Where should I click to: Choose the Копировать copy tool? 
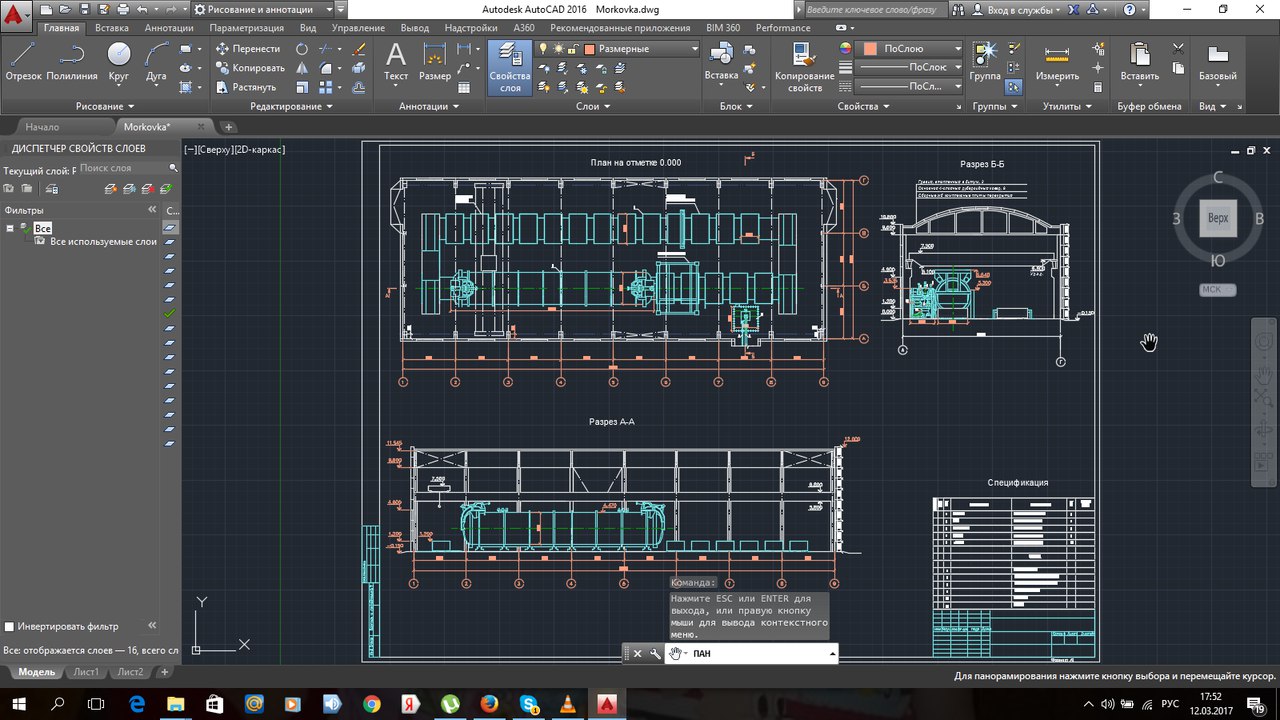[x=251, y=68]
